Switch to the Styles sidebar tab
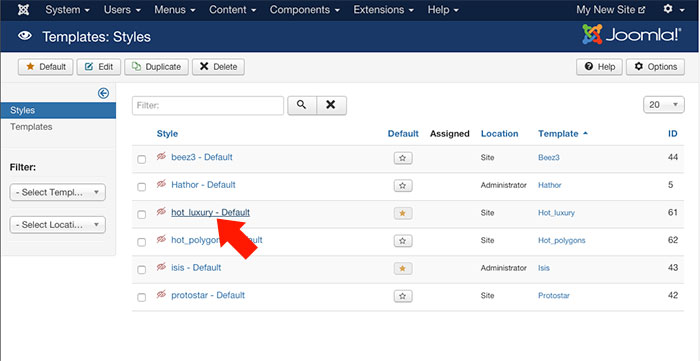 [58, 110]
